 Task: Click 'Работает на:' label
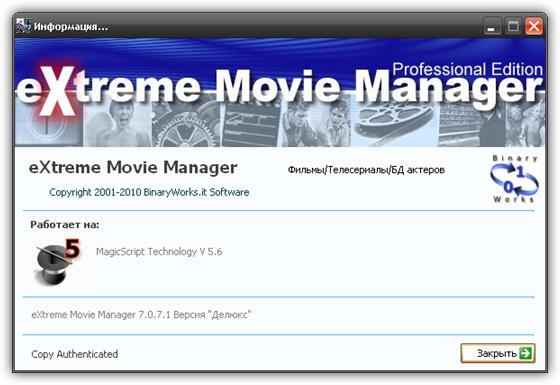(65, 225)
